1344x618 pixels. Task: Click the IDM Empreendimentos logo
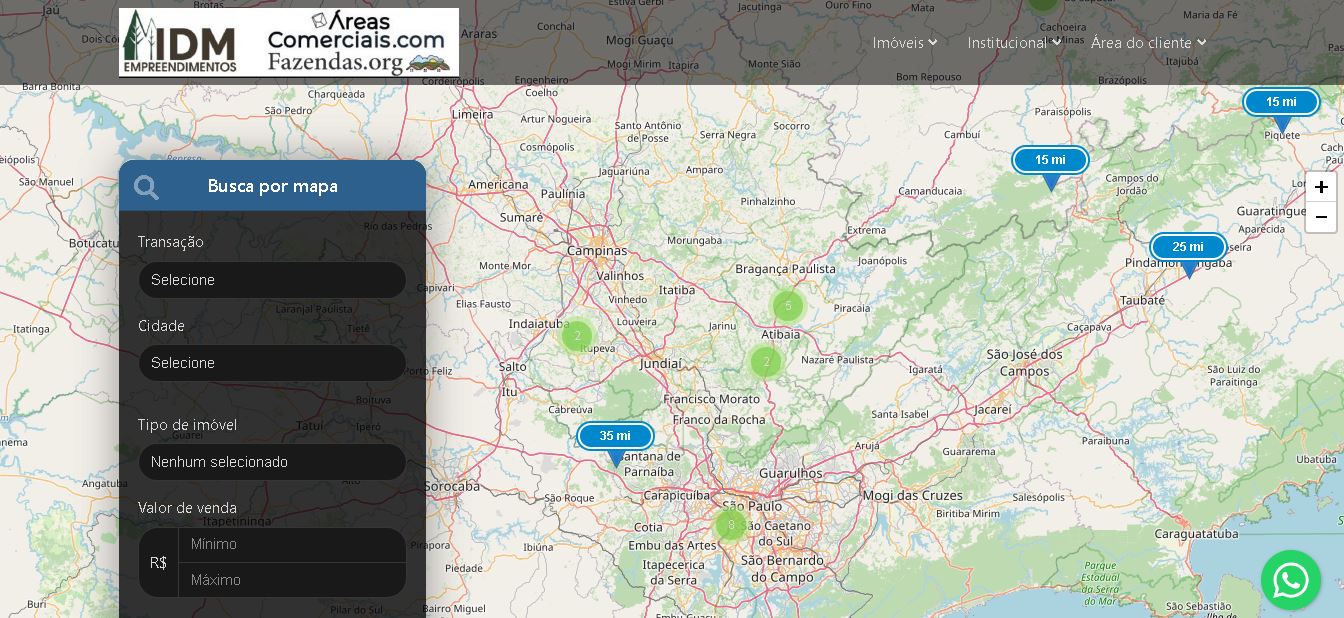[180, 43]
